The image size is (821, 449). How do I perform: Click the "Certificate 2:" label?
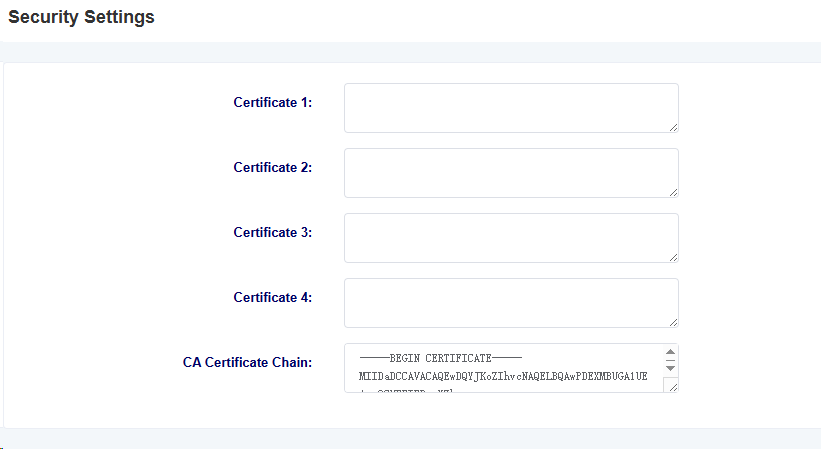pos(272,167)
